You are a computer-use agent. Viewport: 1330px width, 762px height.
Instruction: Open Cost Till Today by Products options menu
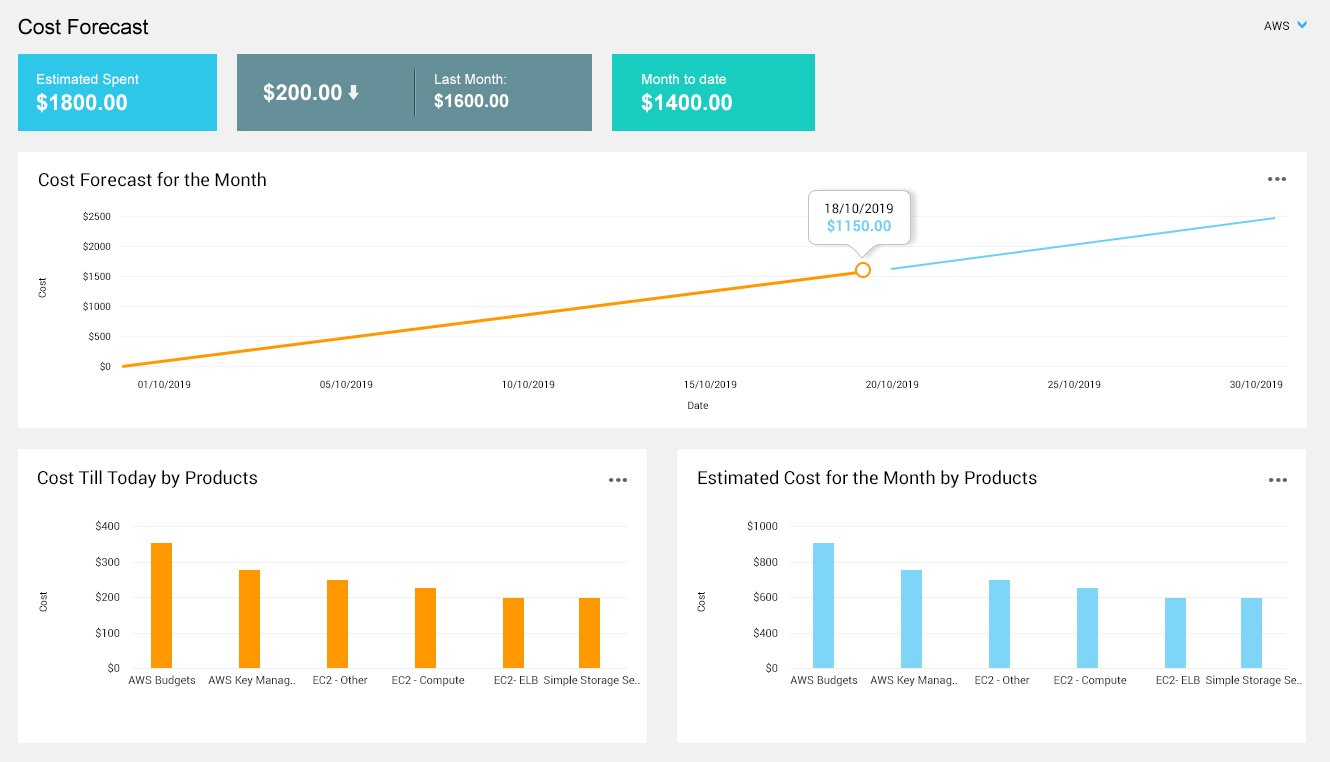click(618, 480)
